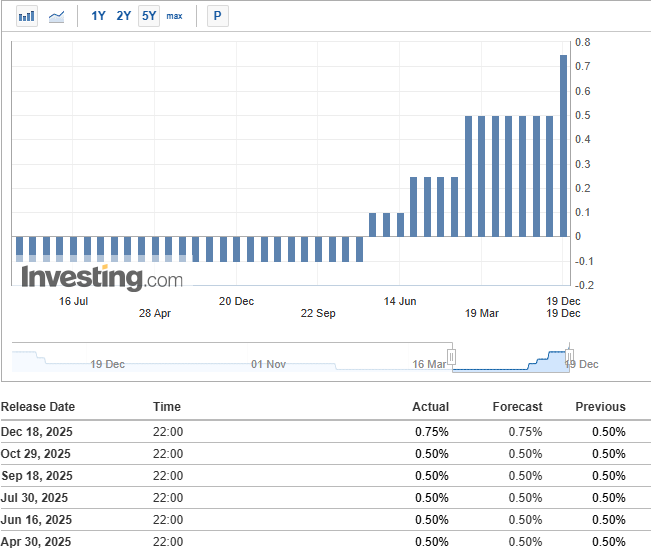Select the Oct 29, 2025 release date
This screenshot has width=651, height=553.
pos(36,454)
